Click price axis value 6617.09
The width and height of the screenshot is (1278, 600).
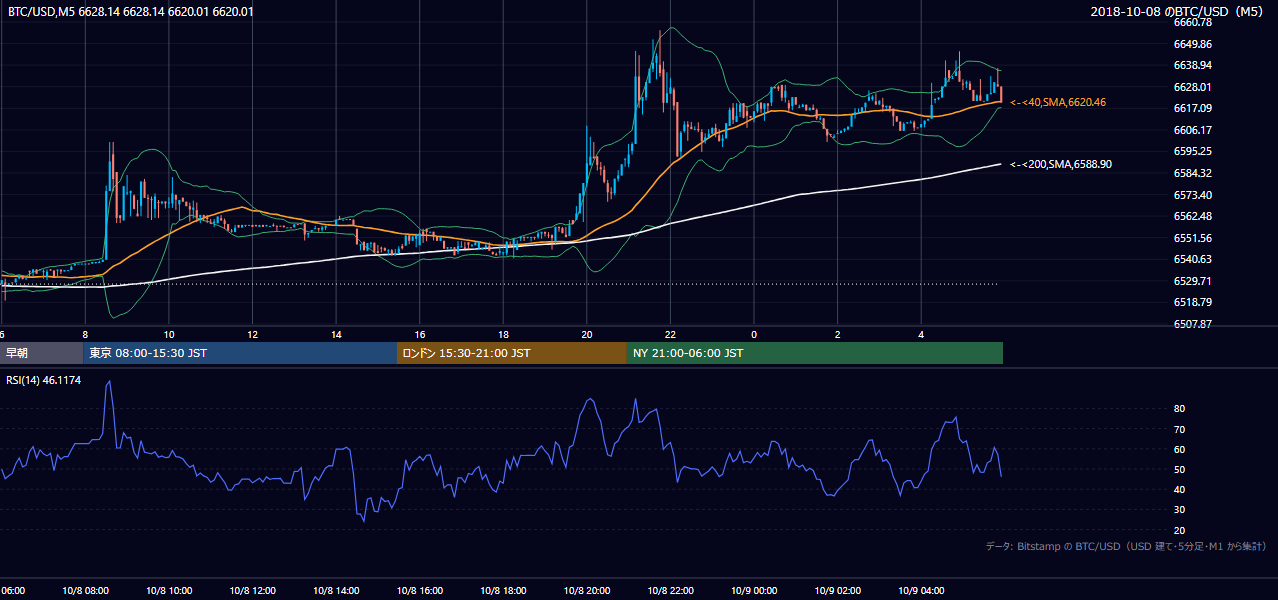point(1193,108)
